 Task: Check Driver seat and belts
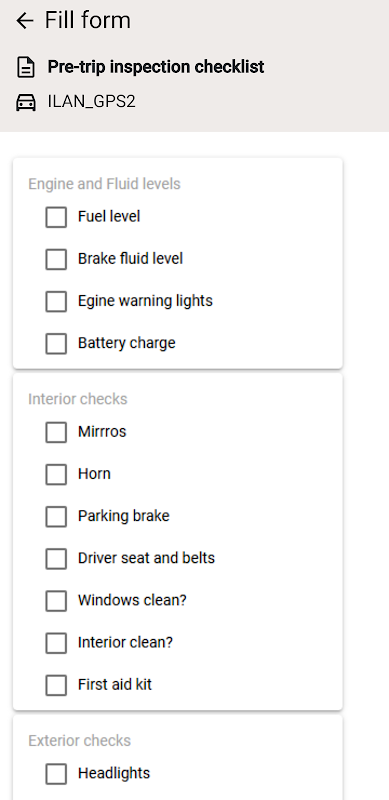pyautogui.click(x=56, y=559)
